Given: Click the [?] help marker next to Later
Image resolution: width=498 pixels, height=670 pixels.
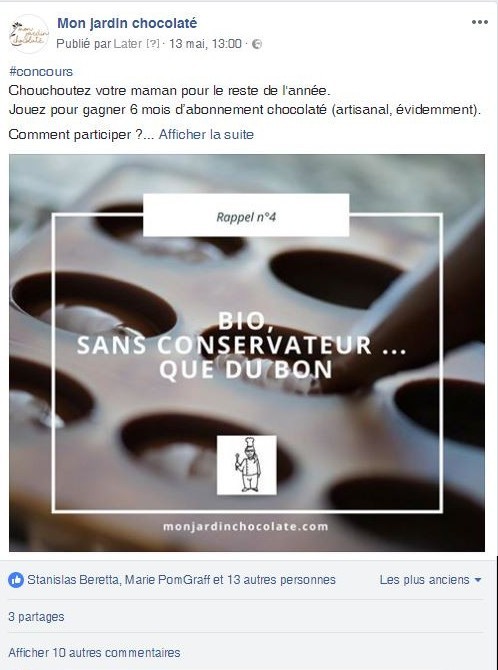Looking at the screenshot, I should coord(153,44).
